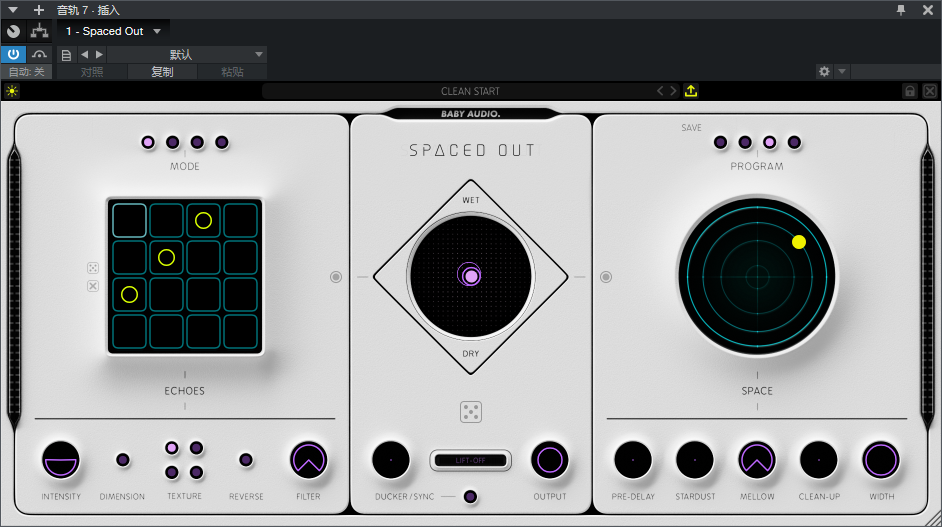Viewport: 942px width, 527px height.
Task: Click the plugin edit knob icon
Action: coord(13,31)
